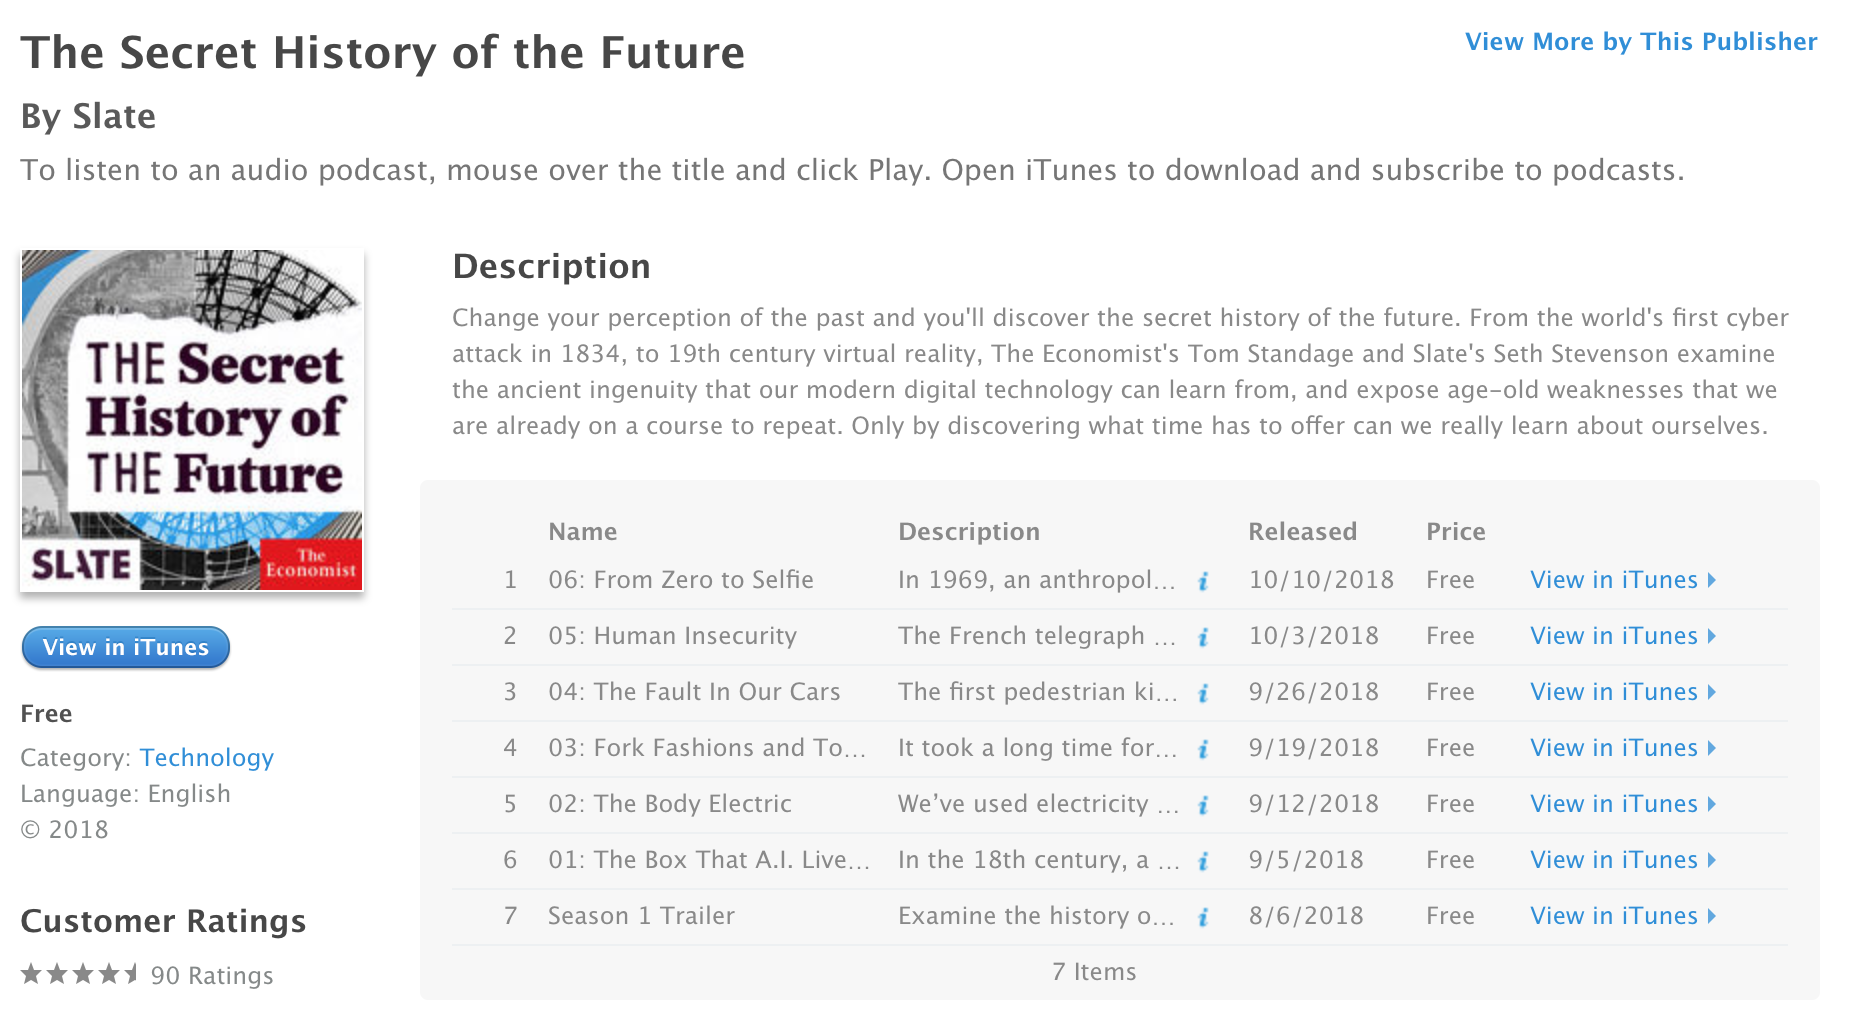Select the 02: The Body Electric episode title
The width and height of the screenshot is (1854, 1020).
click(669, 804)
